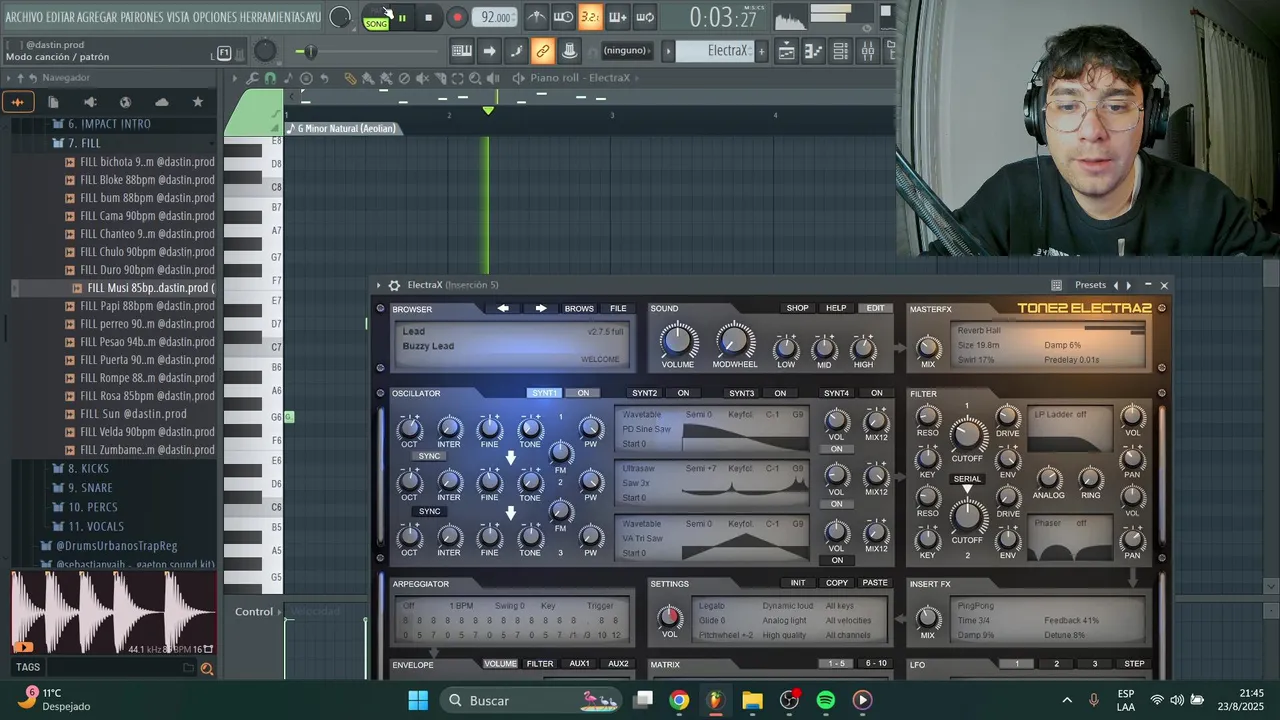Image resolution: width=1280 pixels, height=720 pixels.
Task: Select the magnet snap tool in piano roll
Action: click(270, 78)
